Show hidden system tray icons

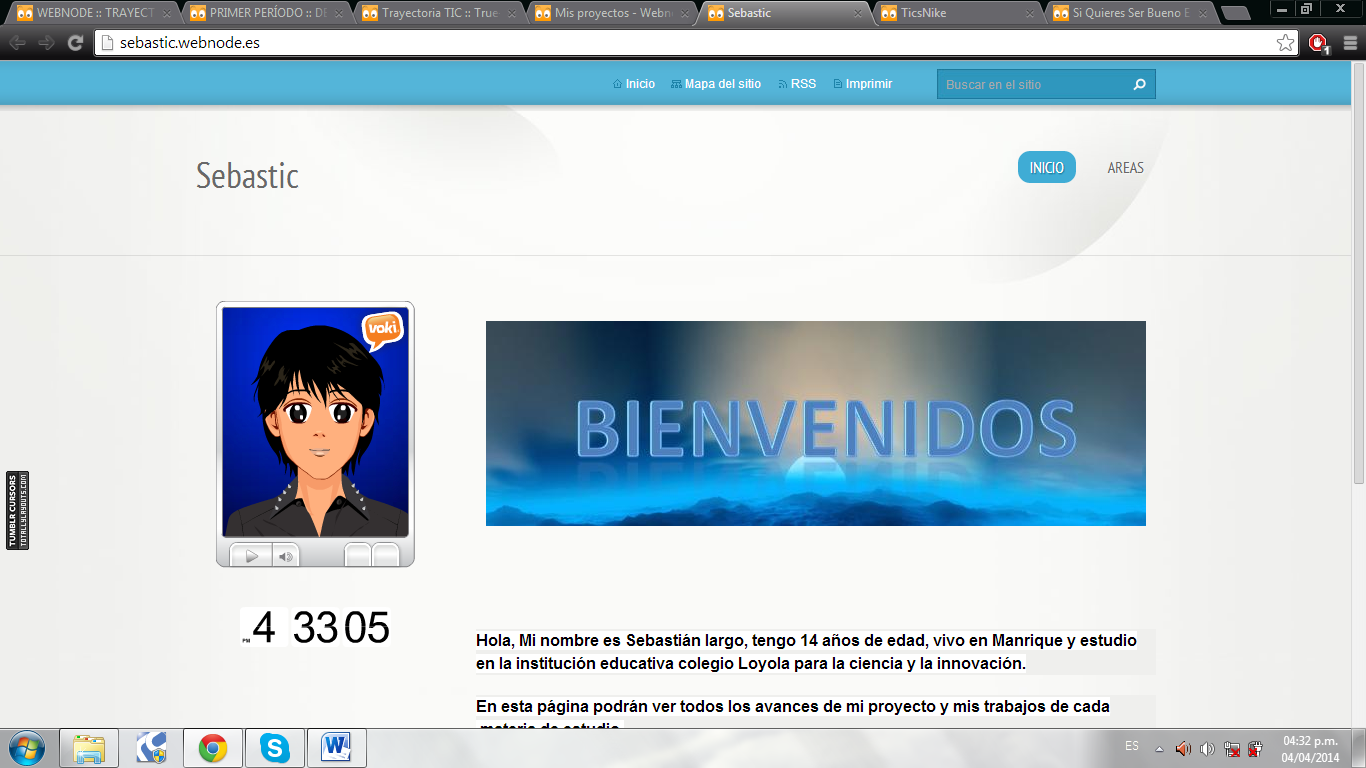point(1159,748)
